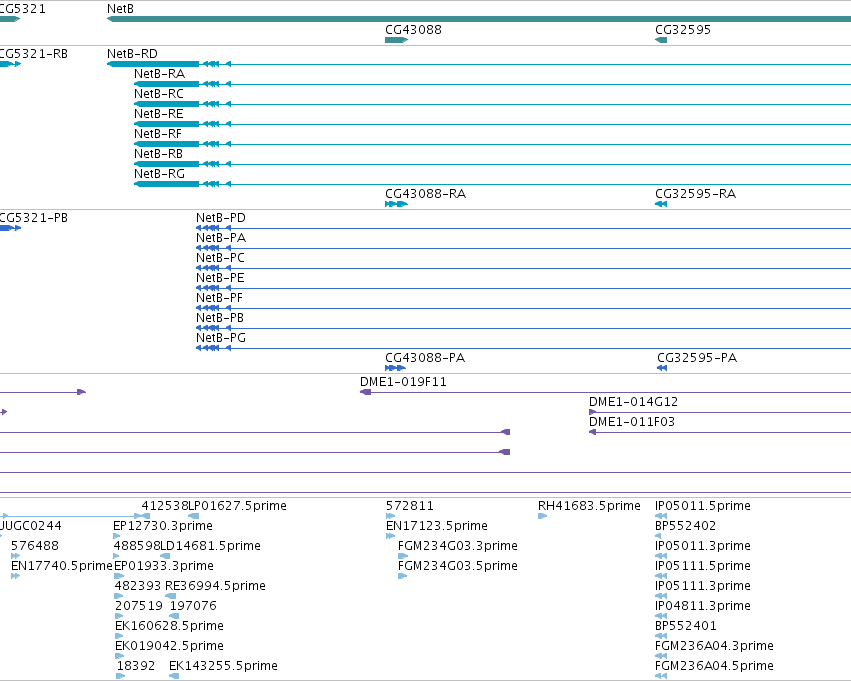This screenshot has height=681, width=851.
Task: Select NetB-PB protein label
Action: click(x=220, y=318)
